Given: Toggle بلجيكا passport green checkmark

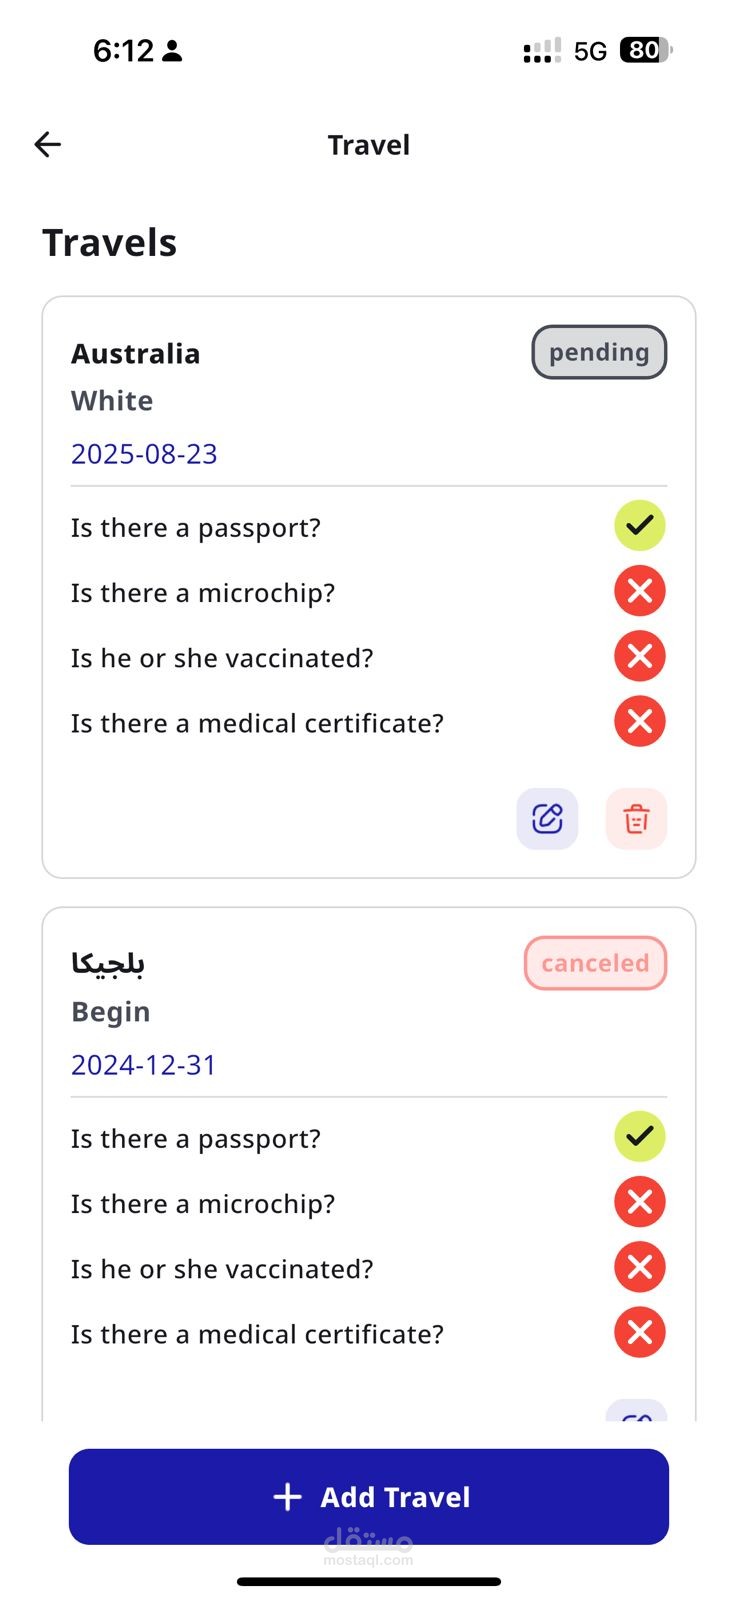Looking at the screenshot, I should pos(640,1136).
